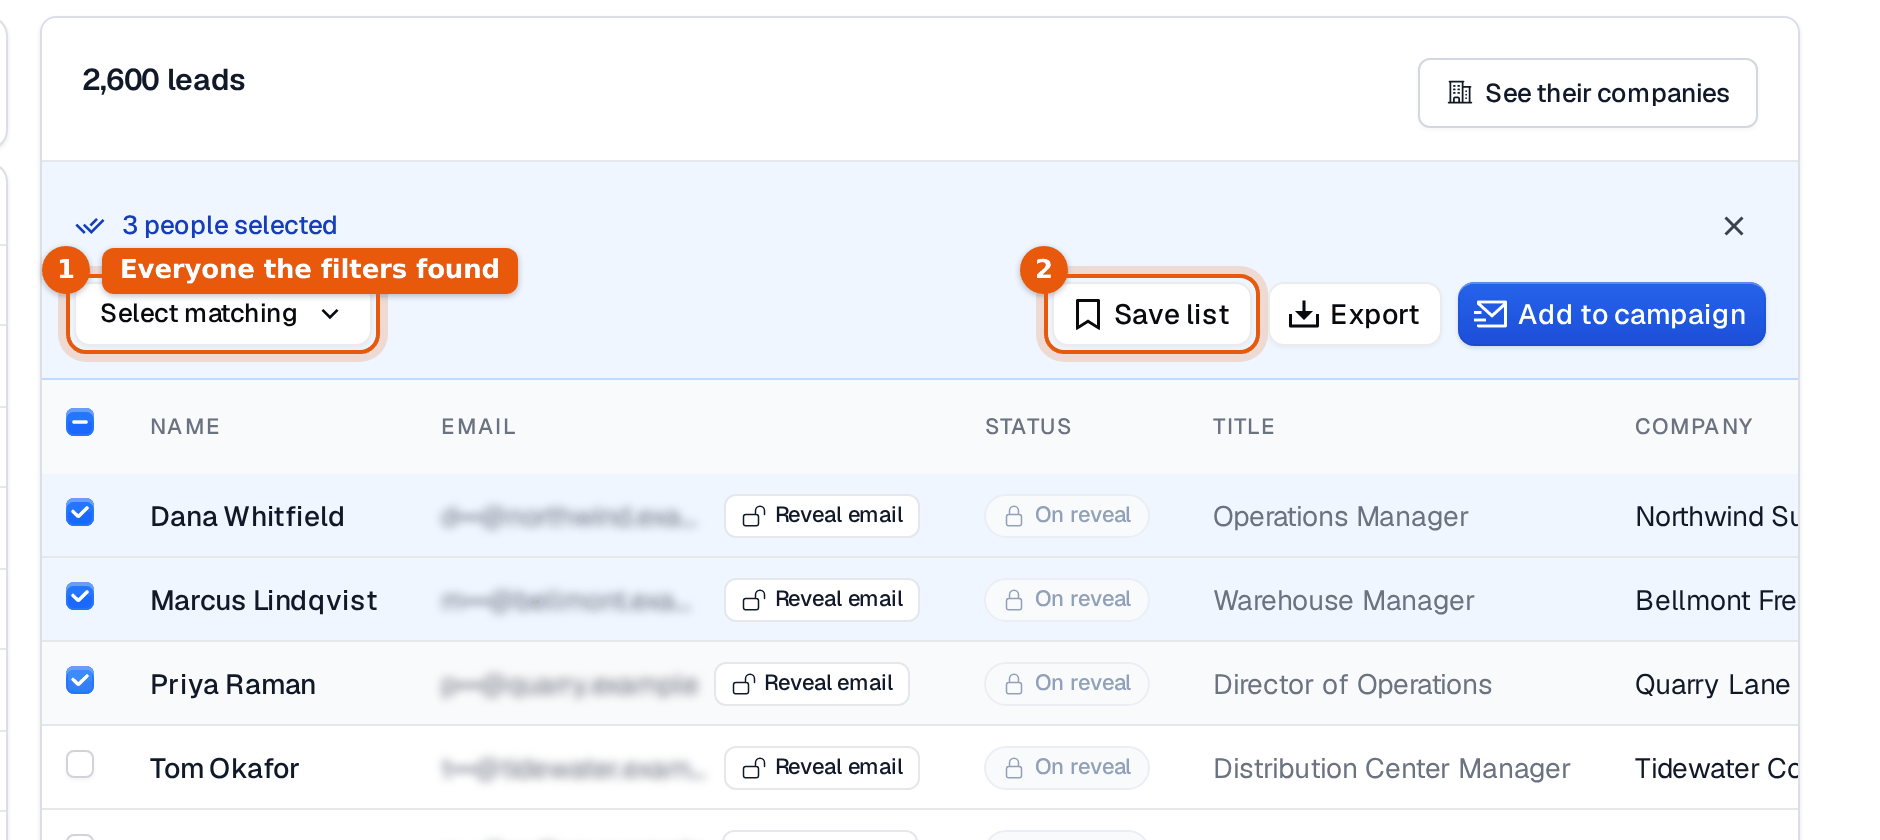1880x840 pixels.
Task: Click the Warehouse Manager title cell
Action: pos(1344,601)
